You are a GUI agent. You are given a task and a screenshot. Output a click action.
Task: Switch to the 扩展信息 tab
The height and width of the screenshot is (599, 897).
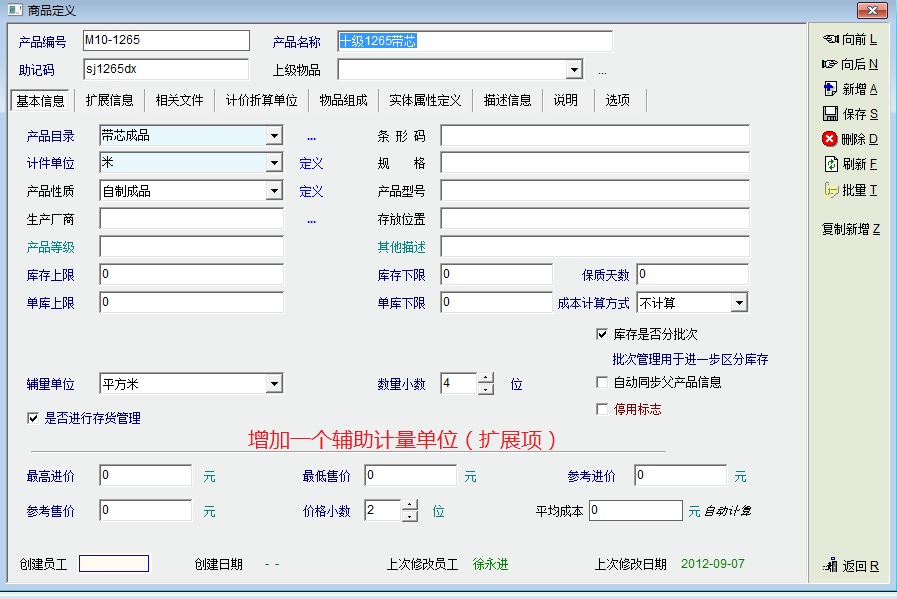pyautogui.click(x=109, y=101)
